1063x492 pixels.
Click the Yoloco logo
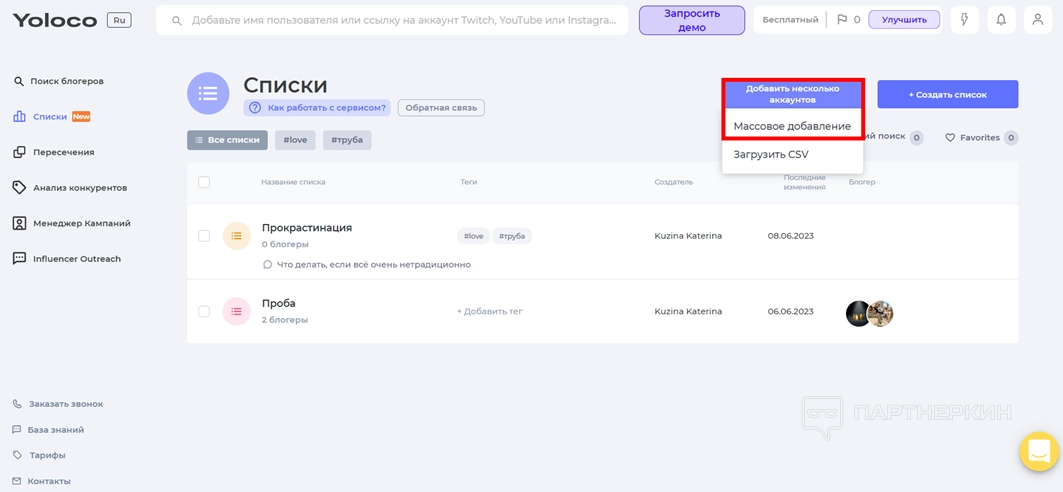[x=55, y=20]
